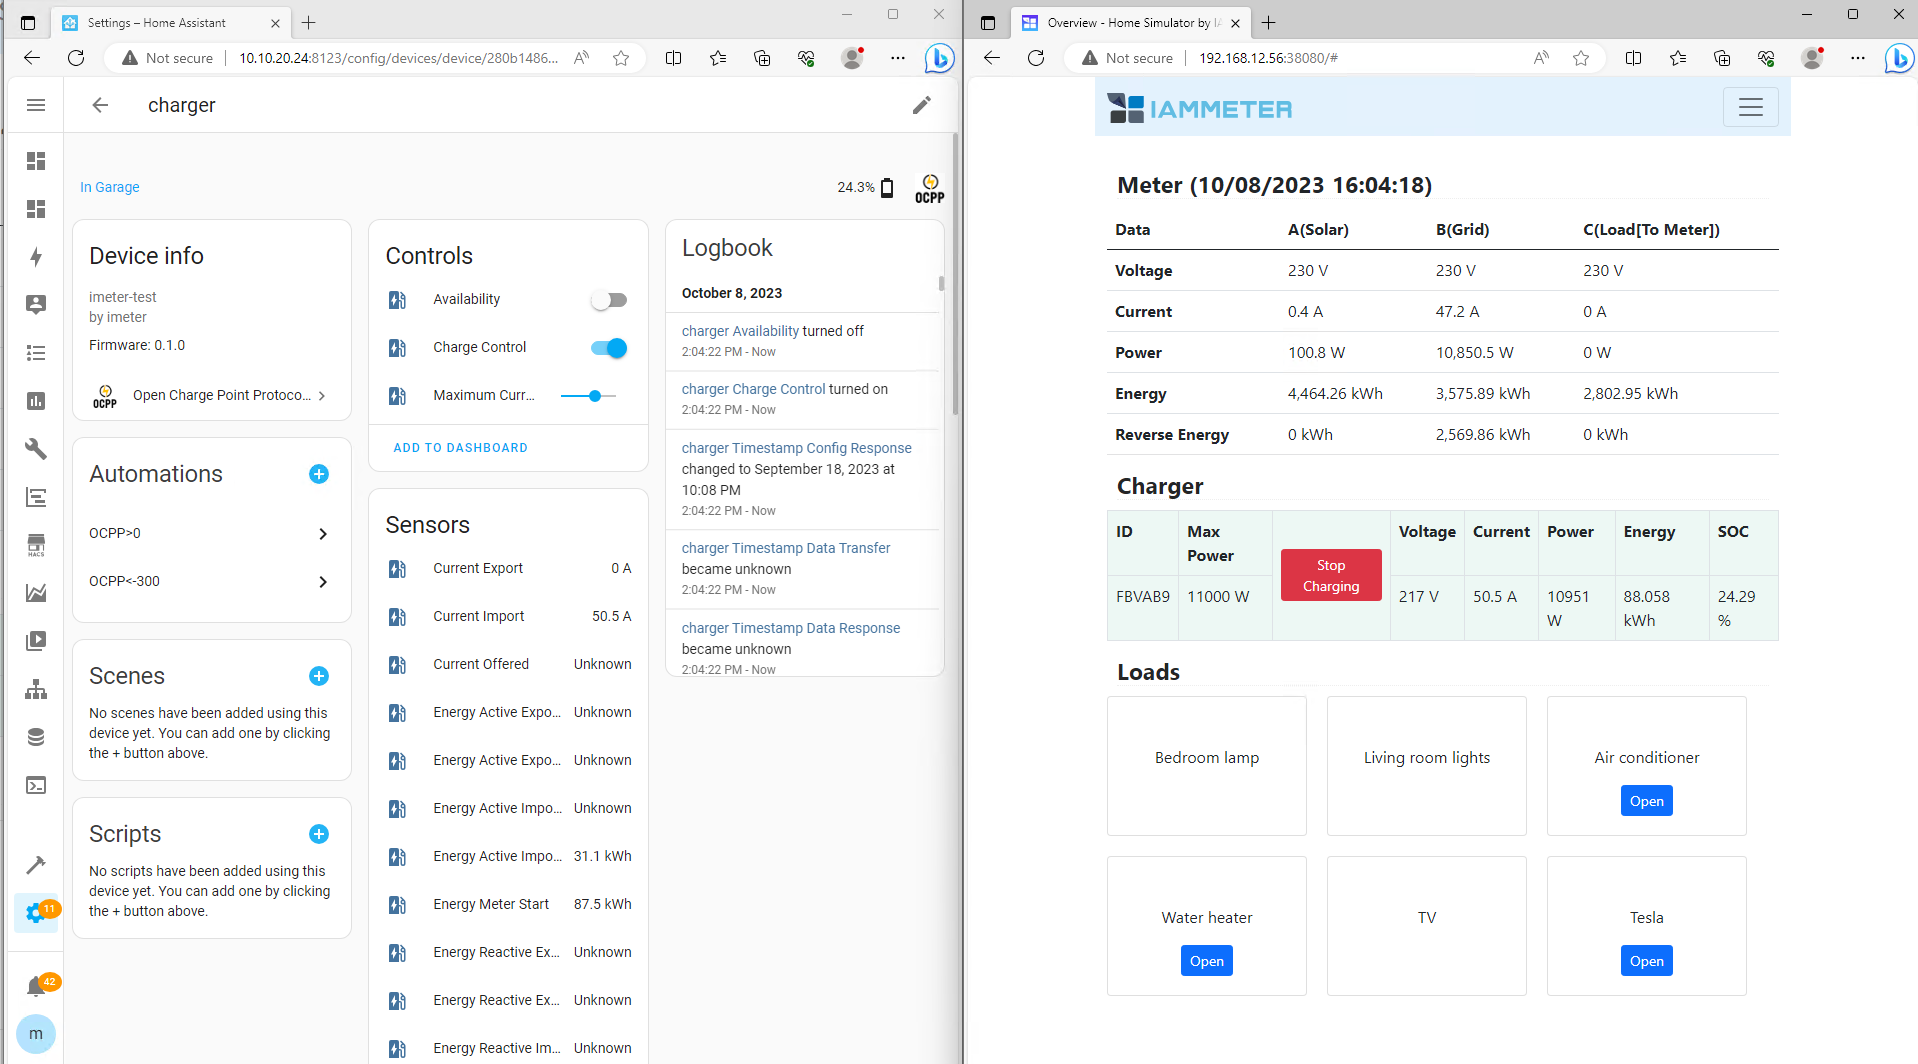Click the OCPP integration icon at top right
This screenshot has height=1064, width=1918.
[x=929, y=188]
